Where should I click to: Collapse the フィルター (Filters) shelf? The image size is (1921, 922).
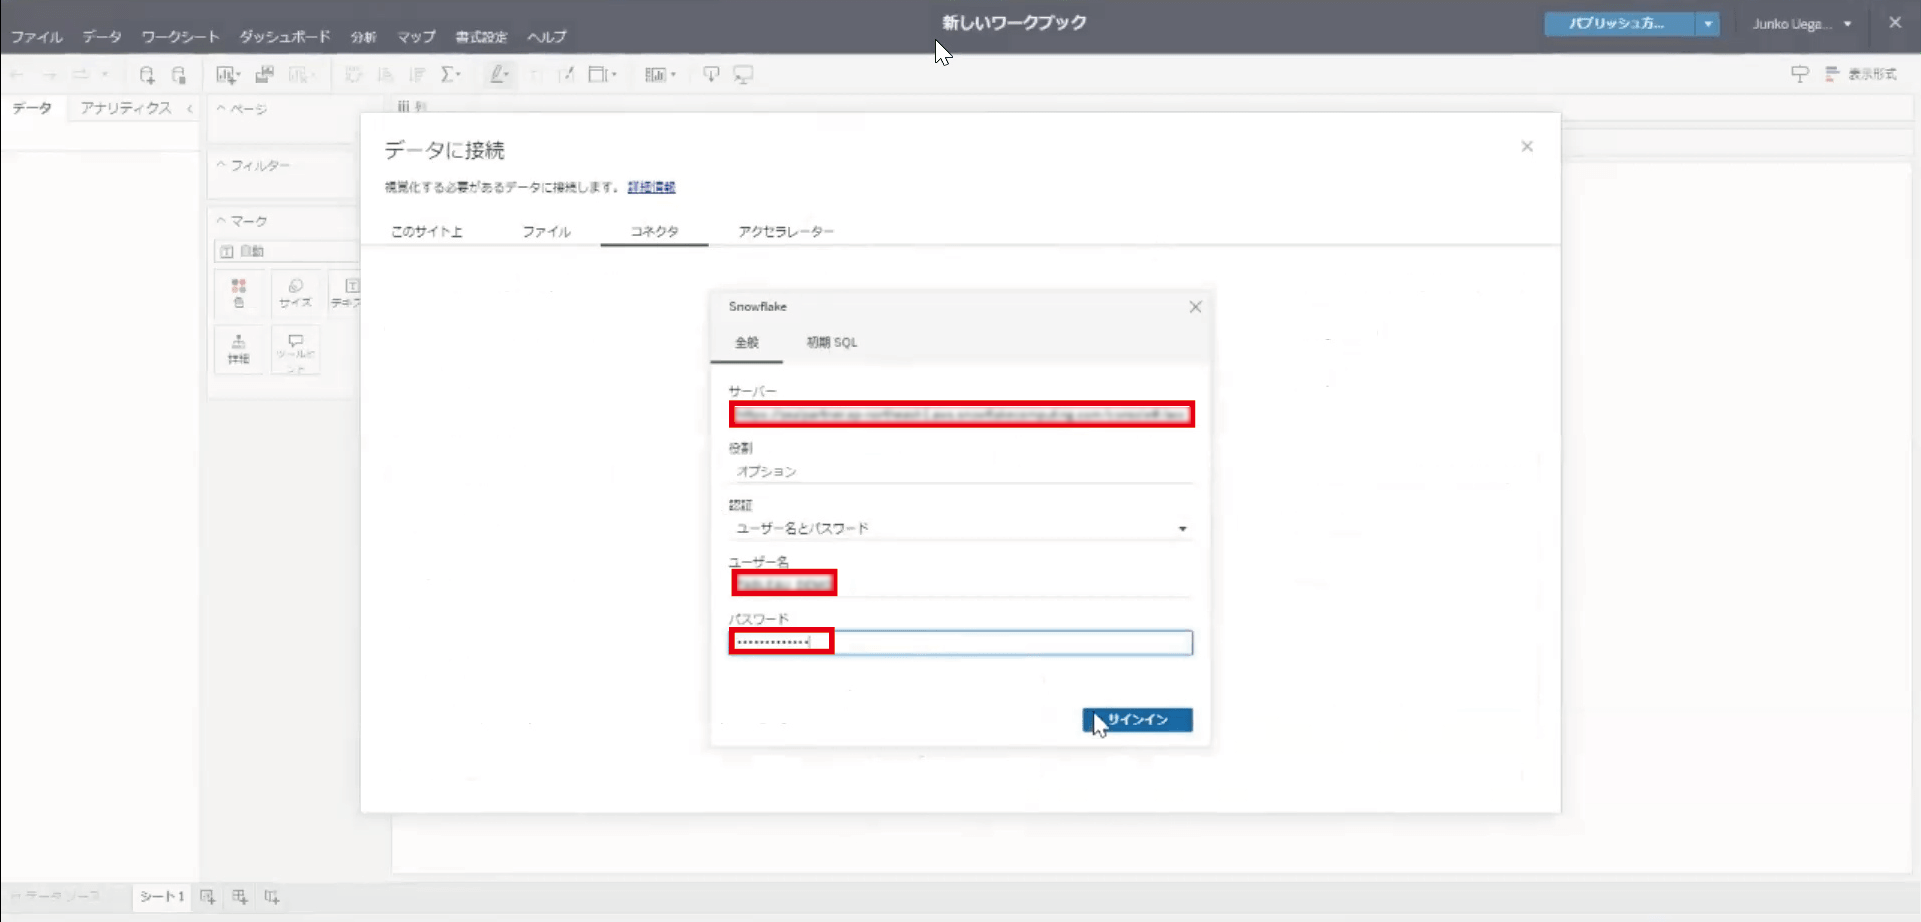(x=221, y=165)
